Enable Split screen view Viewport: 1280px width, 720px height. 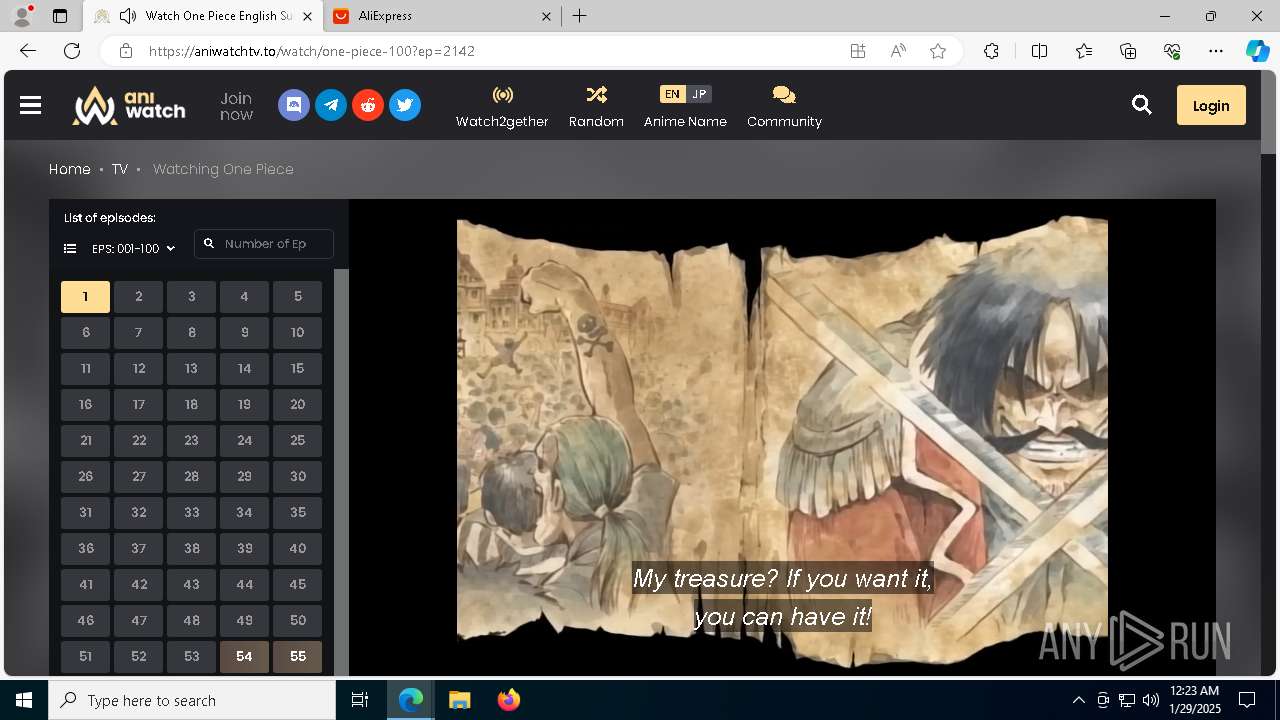[1039, 51]
